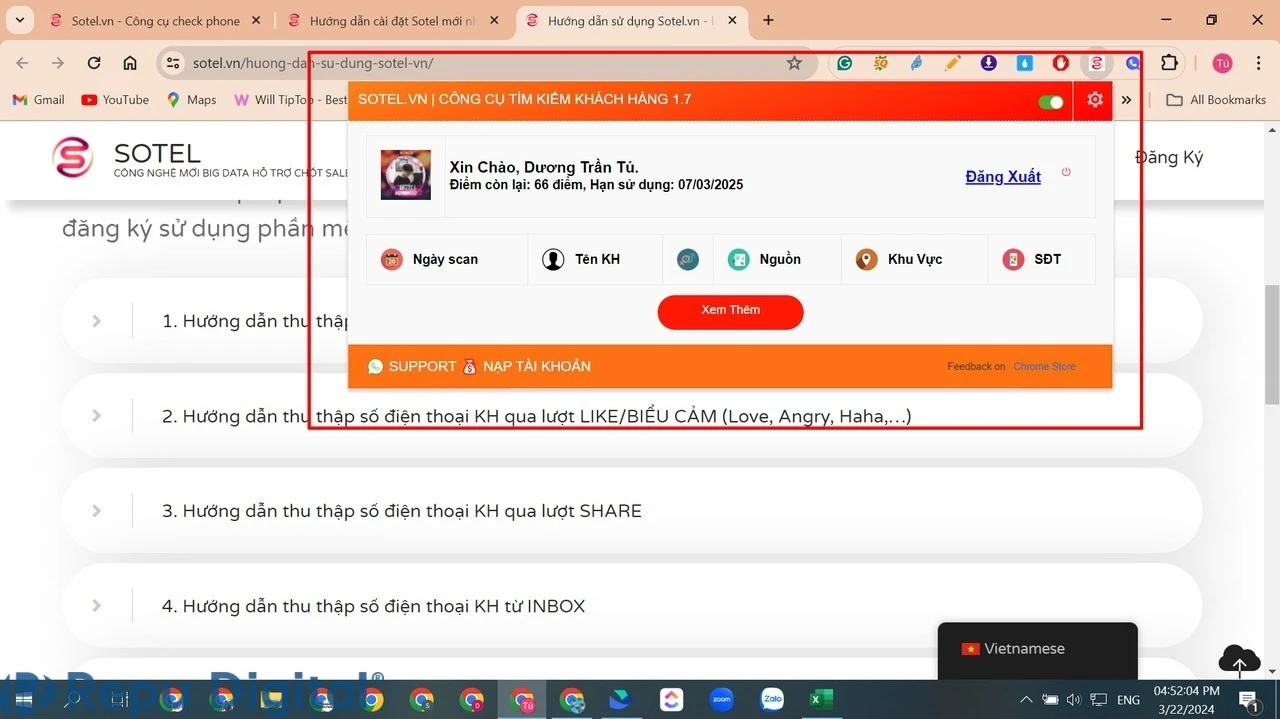Expand section 1 about thu thập guide

96,320
